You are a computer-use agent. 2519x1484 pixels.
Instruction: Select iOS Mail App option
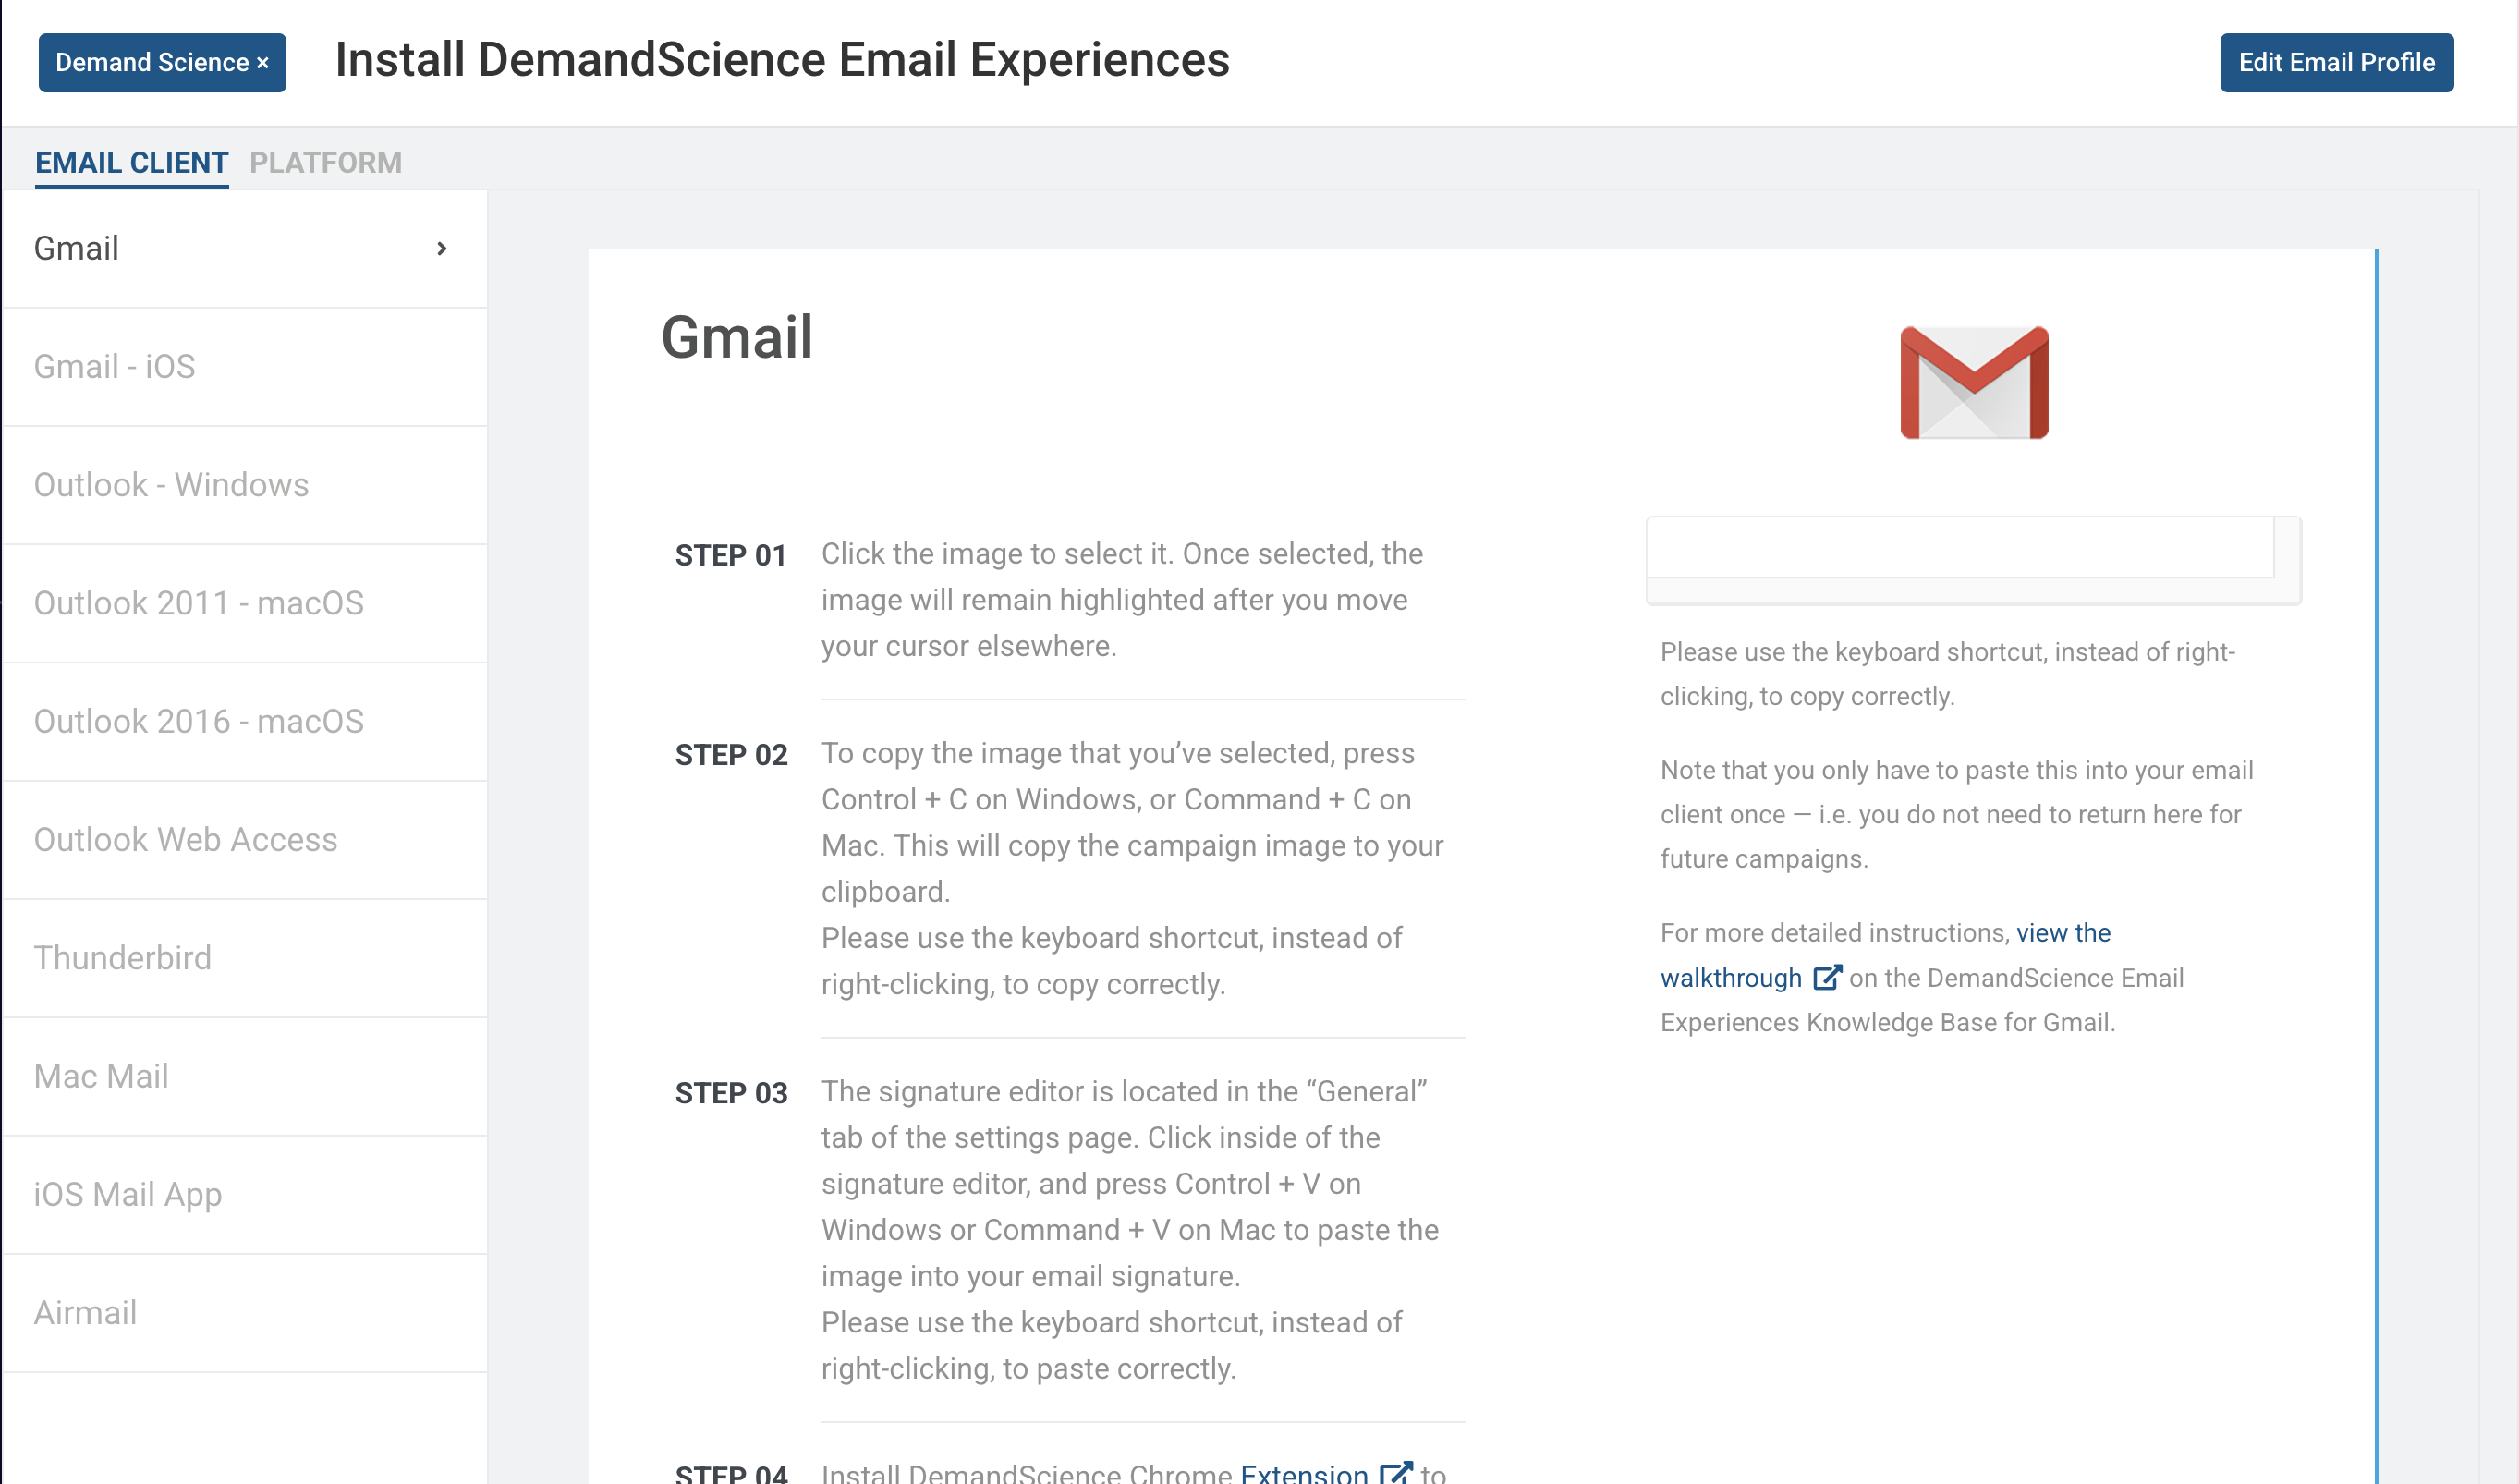[x=245, y=1194]
